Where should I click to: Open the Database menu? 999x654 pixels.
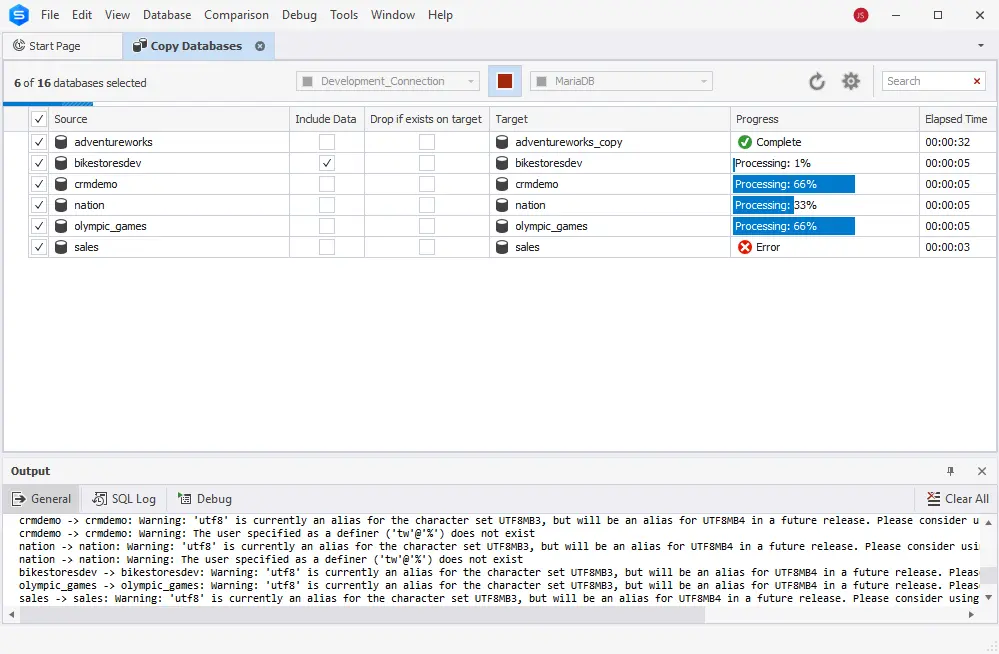166,15
